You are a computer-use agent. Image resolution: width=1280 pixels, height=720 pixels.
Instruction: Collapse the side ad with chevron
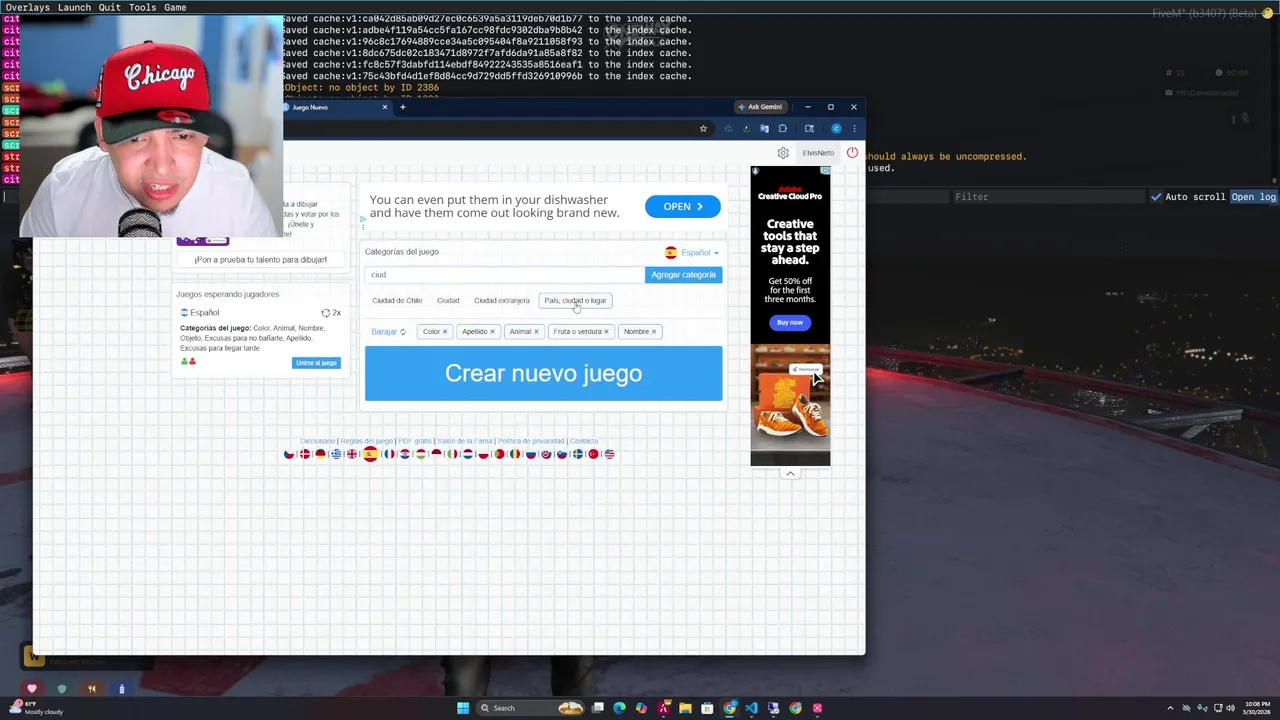790,474
